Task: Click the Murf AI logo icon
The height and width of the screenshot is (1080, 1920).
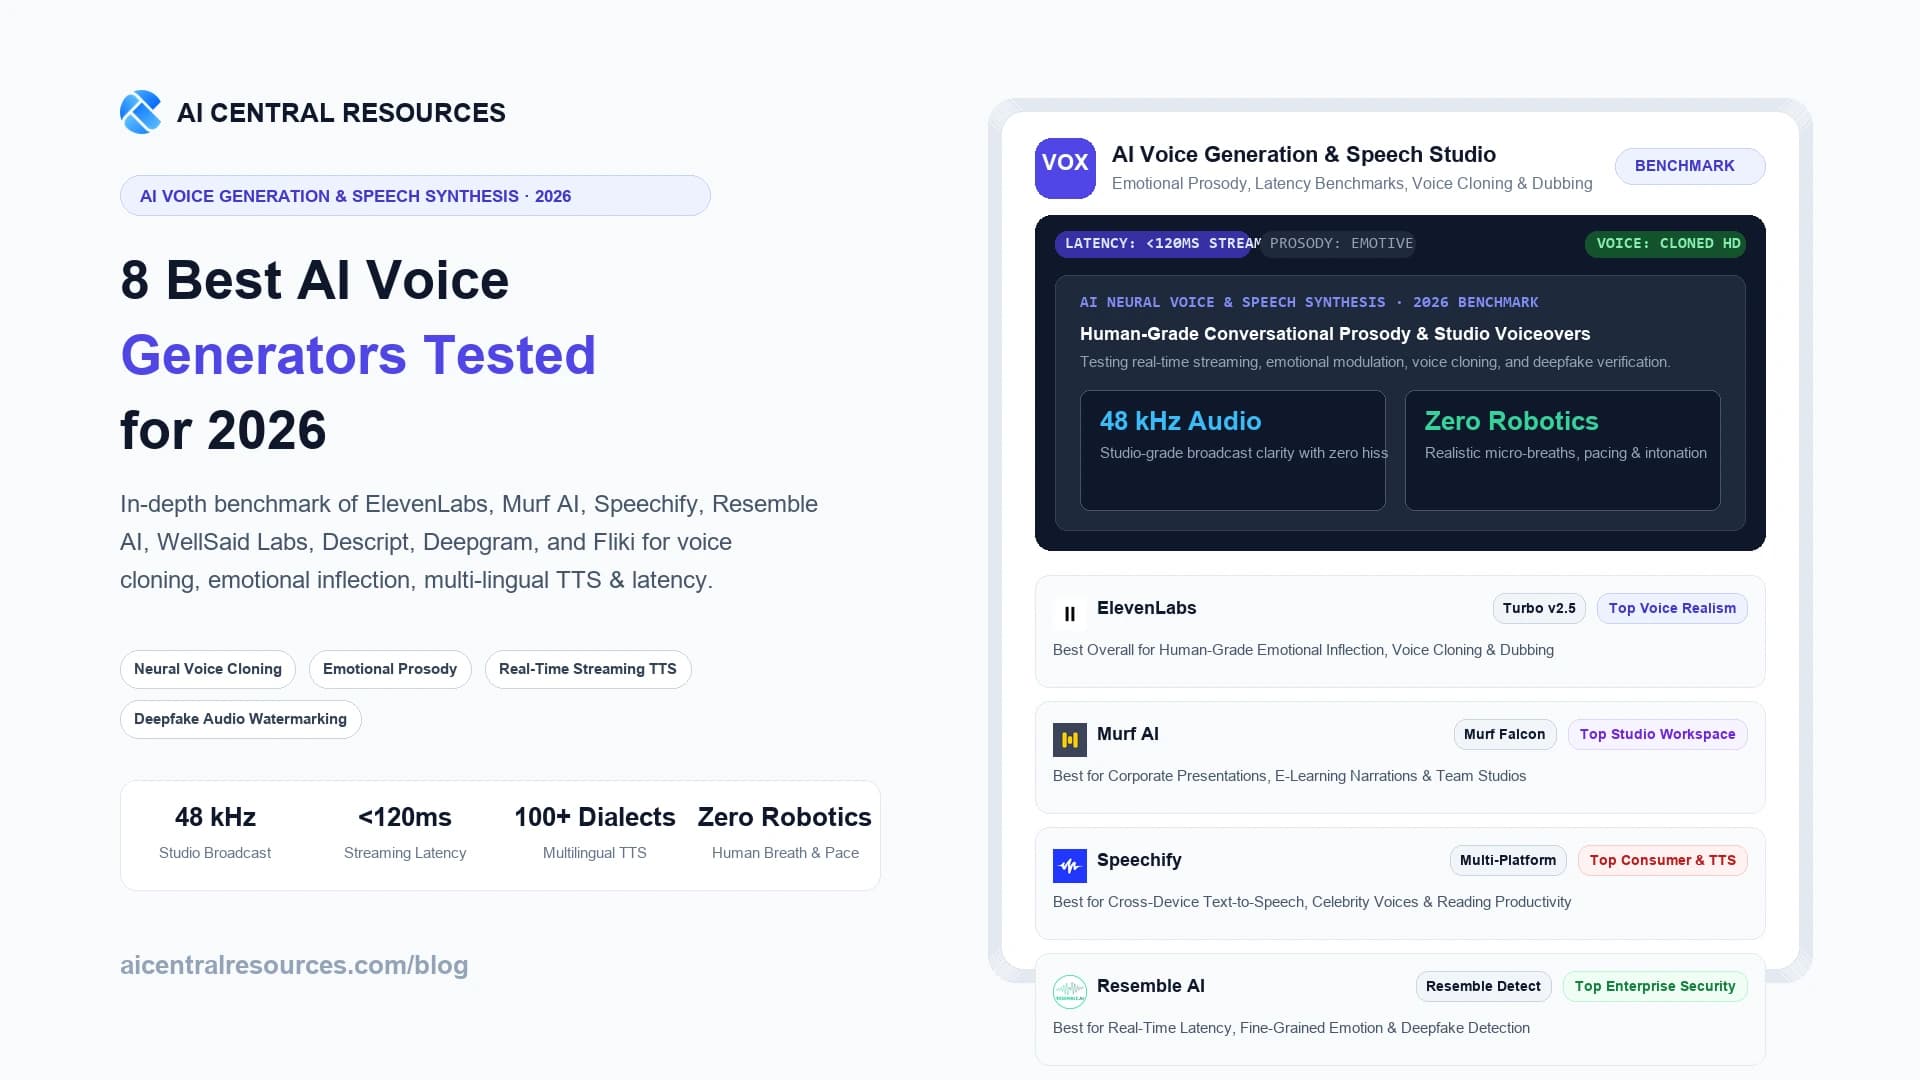Action: (1070, 740)
